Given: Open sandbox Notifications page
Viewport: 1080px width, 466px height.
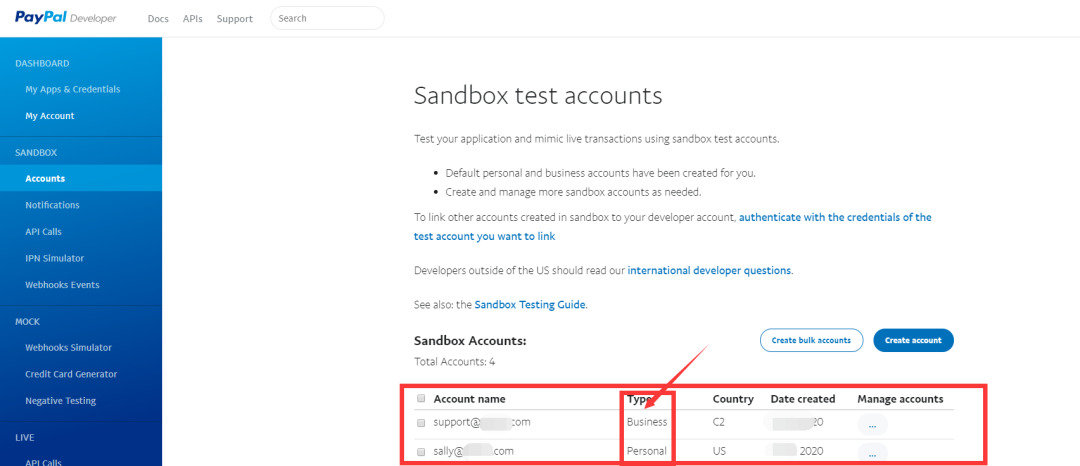Looking at the screenshot, I should click(x=52, y=205).
